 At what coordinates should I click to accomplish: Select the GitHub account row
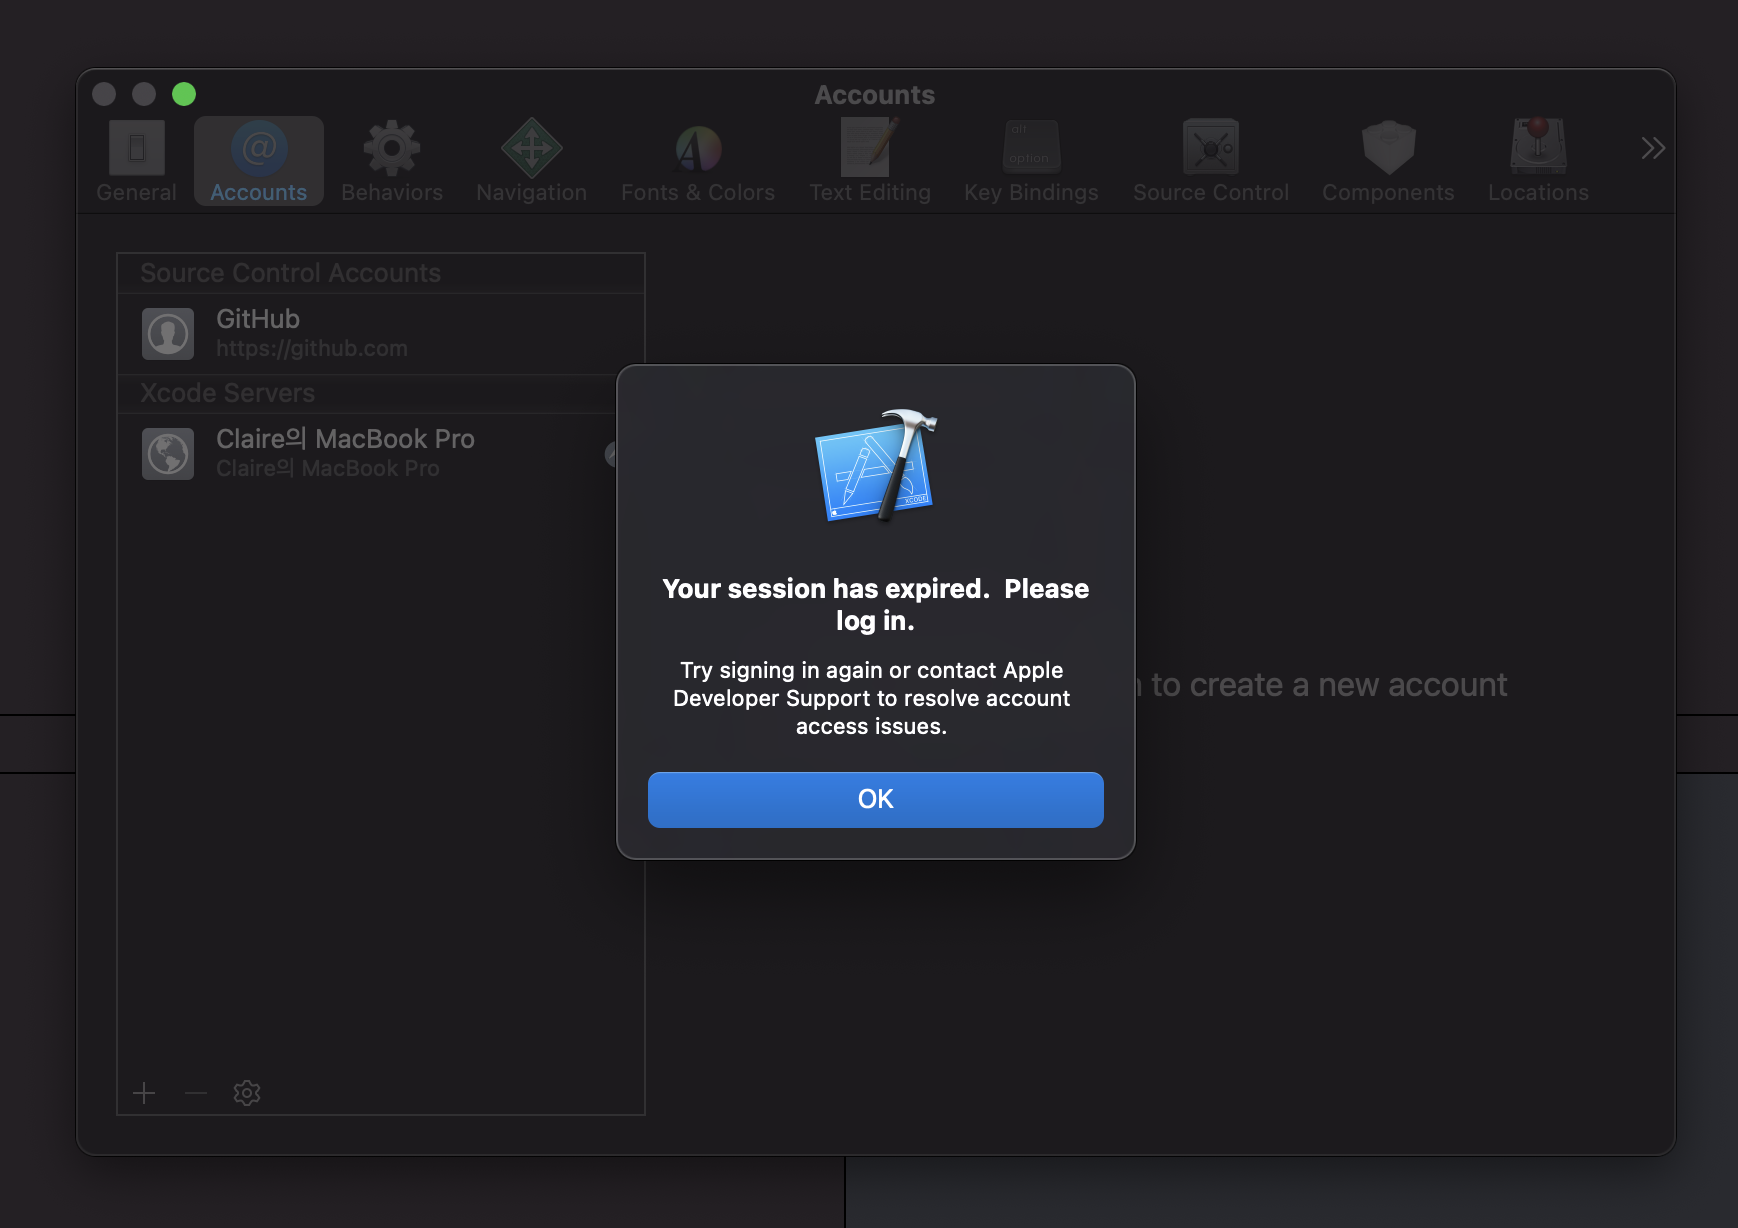[x=381, y=333]
